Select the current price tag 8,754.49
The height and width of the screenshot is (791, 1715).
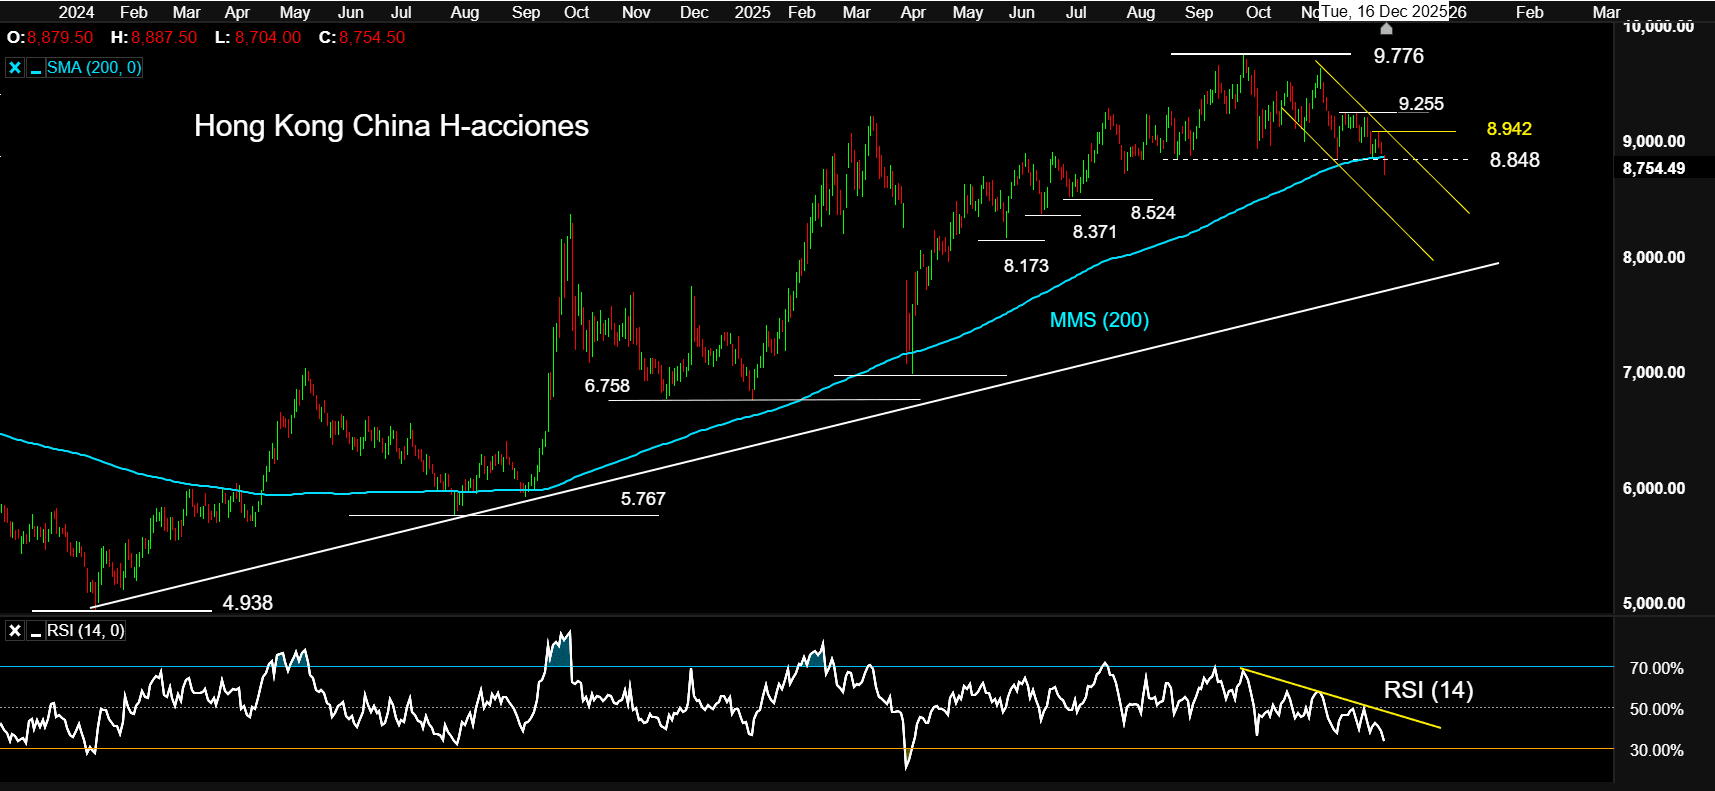click(x=1653, y=168)
